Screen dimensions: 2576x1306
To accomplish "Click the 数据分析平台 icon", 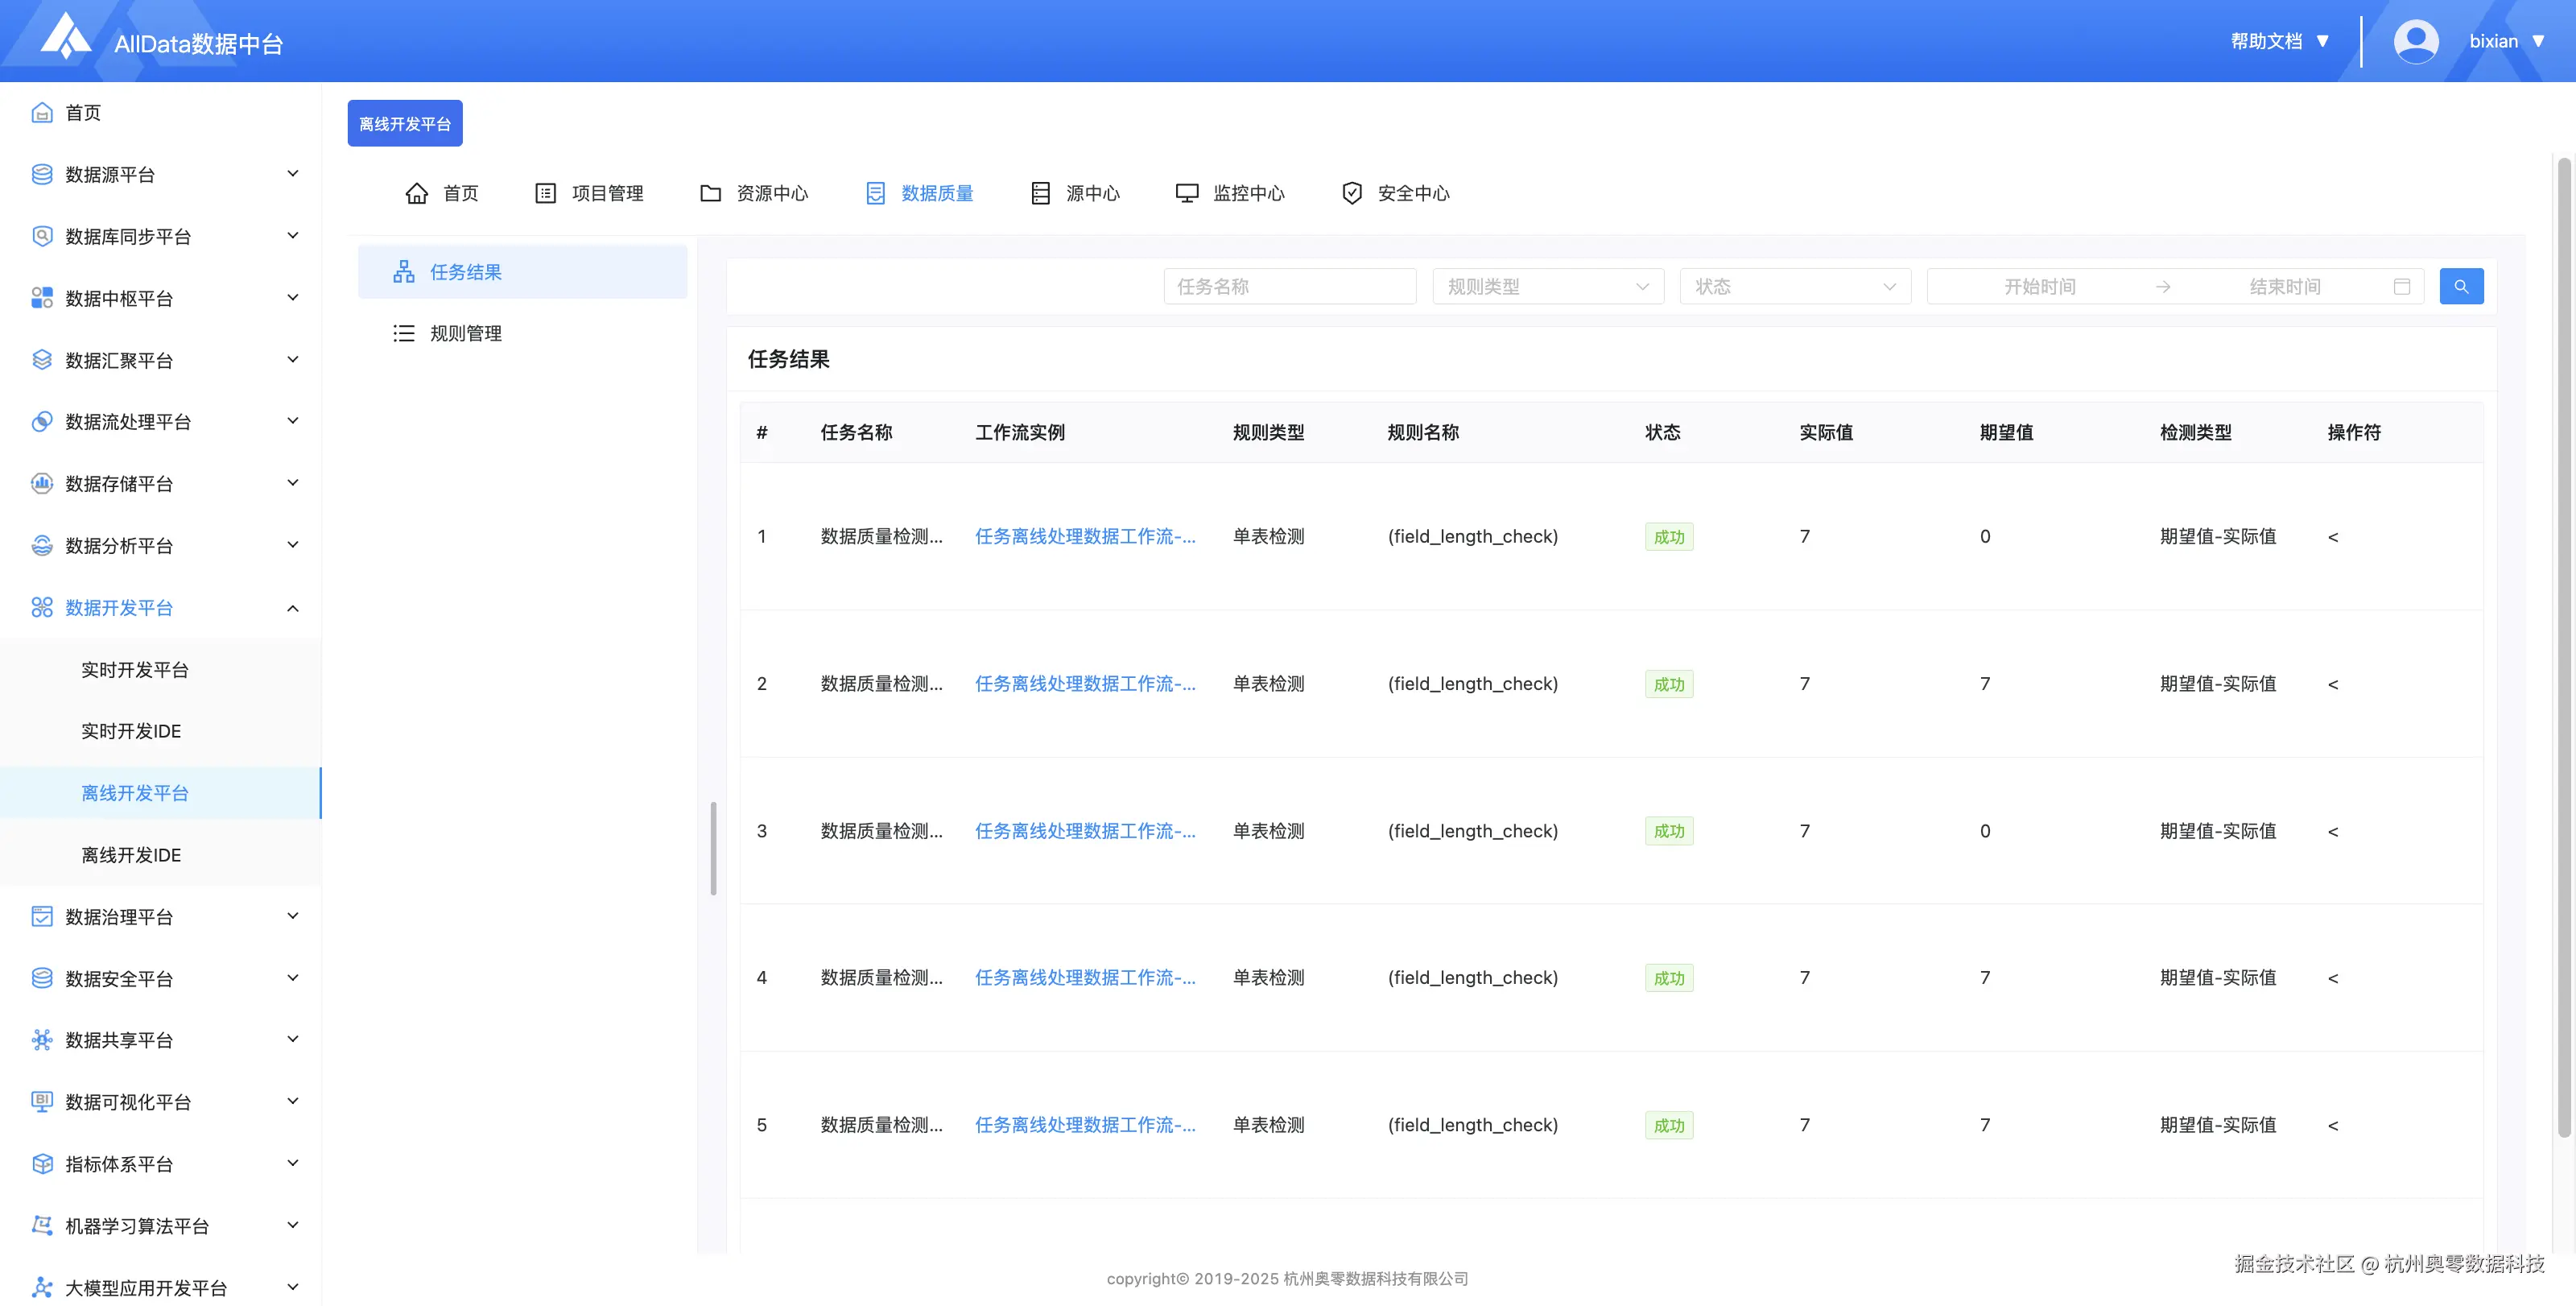I will pos(42,546).
